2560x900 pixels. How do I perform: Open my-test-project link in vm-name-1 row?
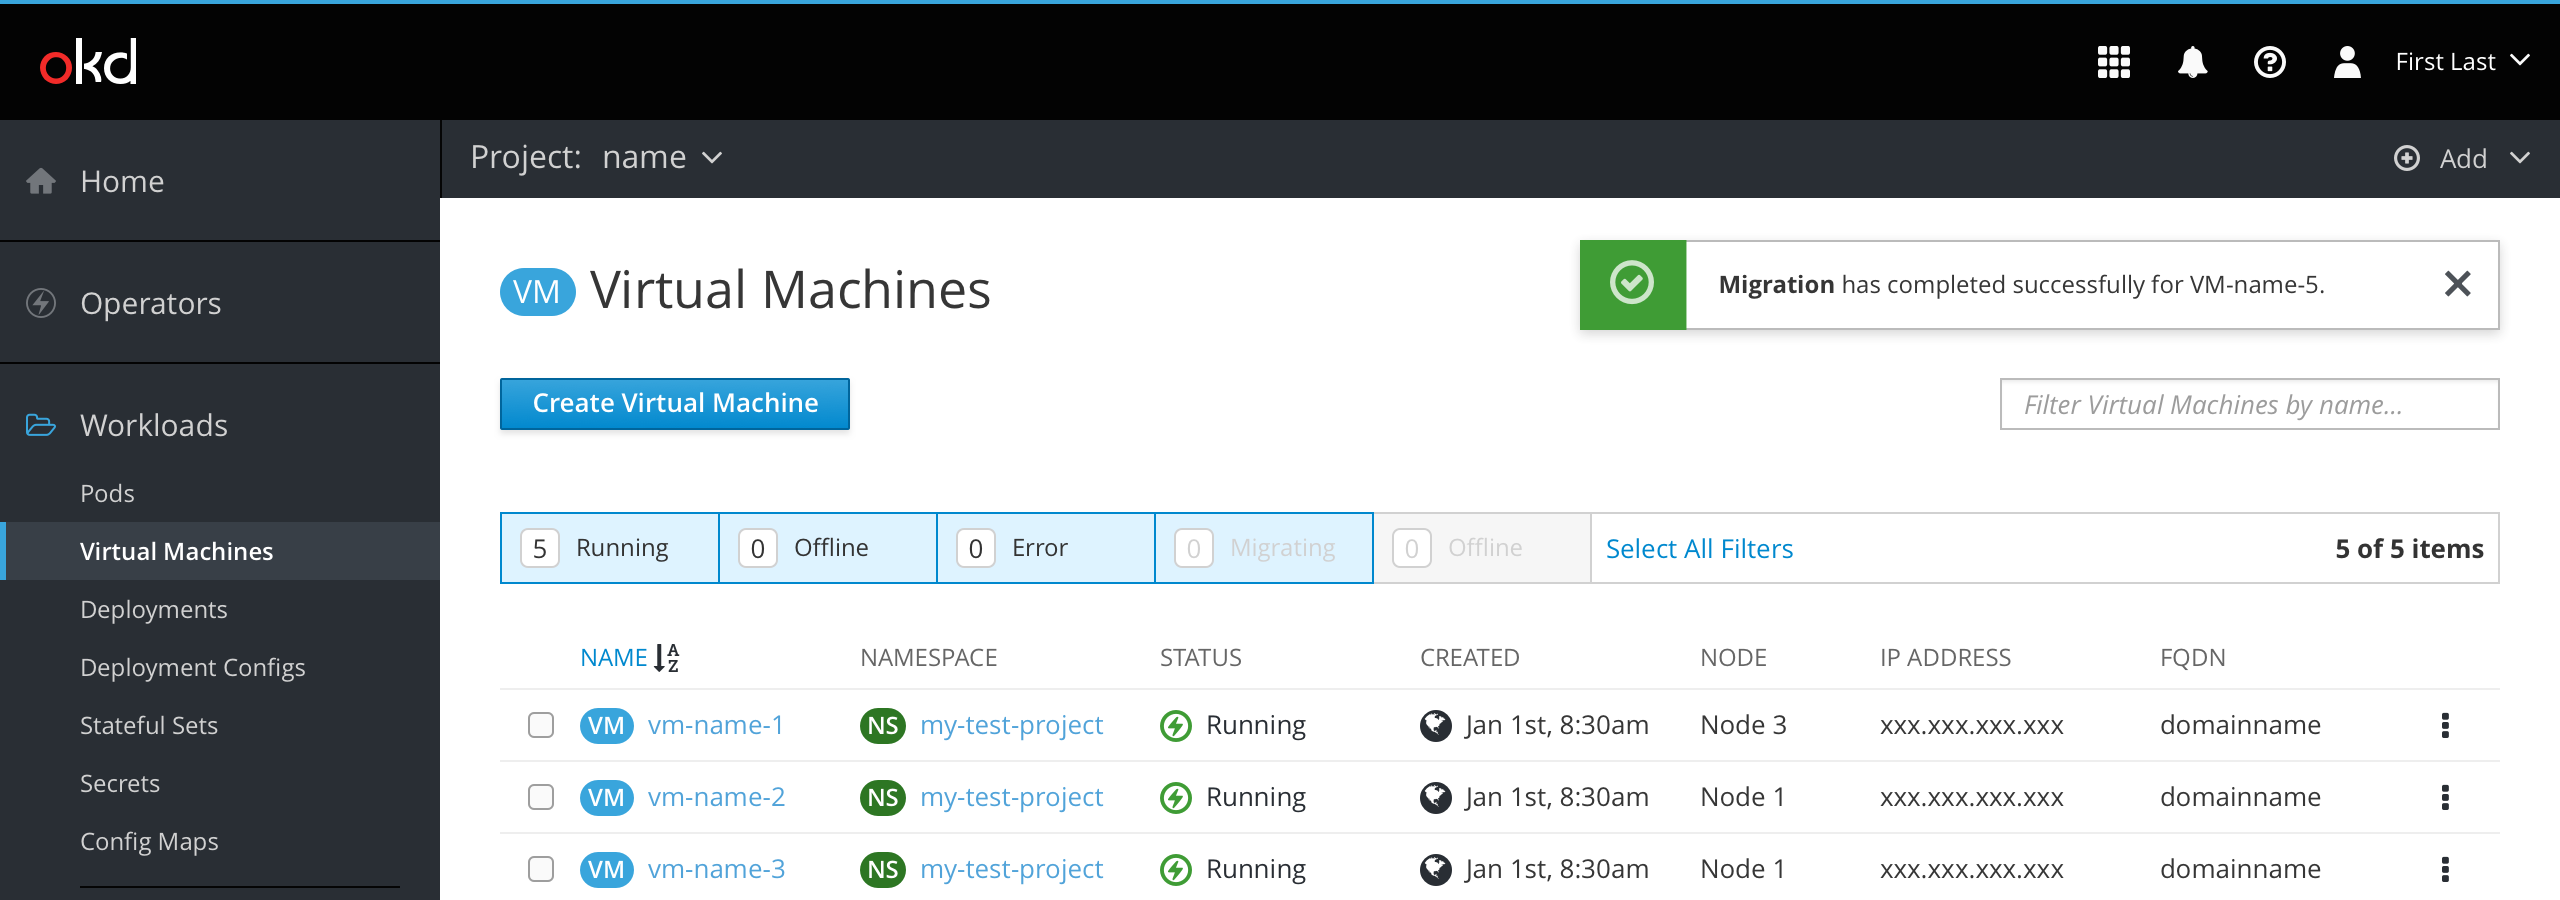point(1011,725)
